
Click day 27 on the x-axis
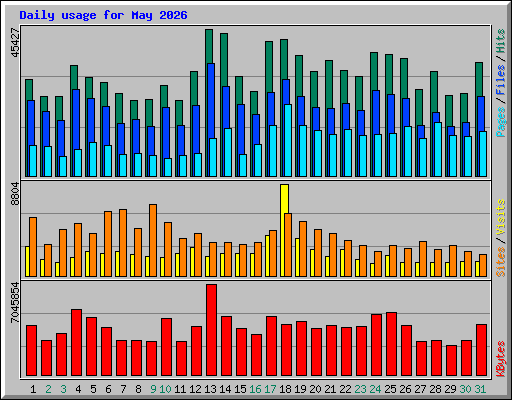tap(420, 389)
